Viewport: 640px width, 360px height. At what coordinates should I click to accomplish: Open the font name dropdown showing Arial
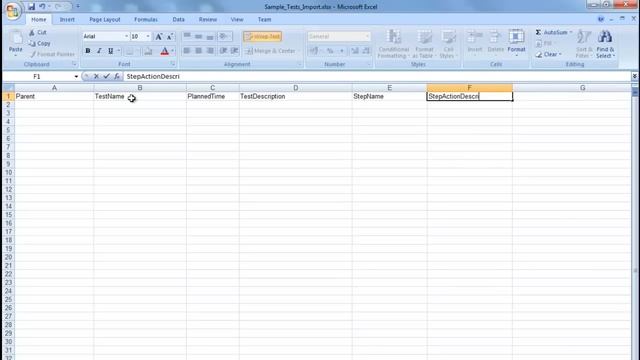point(127,36)
